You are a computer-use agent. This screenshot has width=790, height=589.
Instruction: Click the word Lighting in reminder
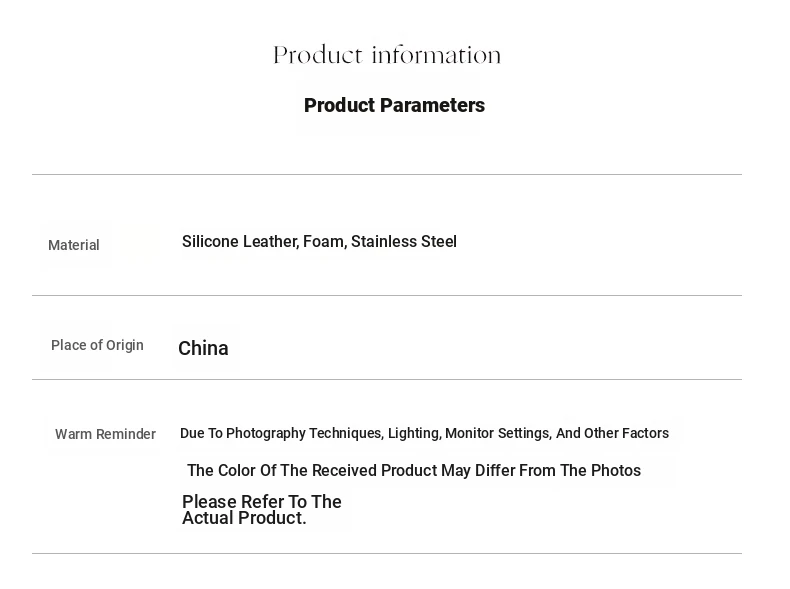[414, 433]
